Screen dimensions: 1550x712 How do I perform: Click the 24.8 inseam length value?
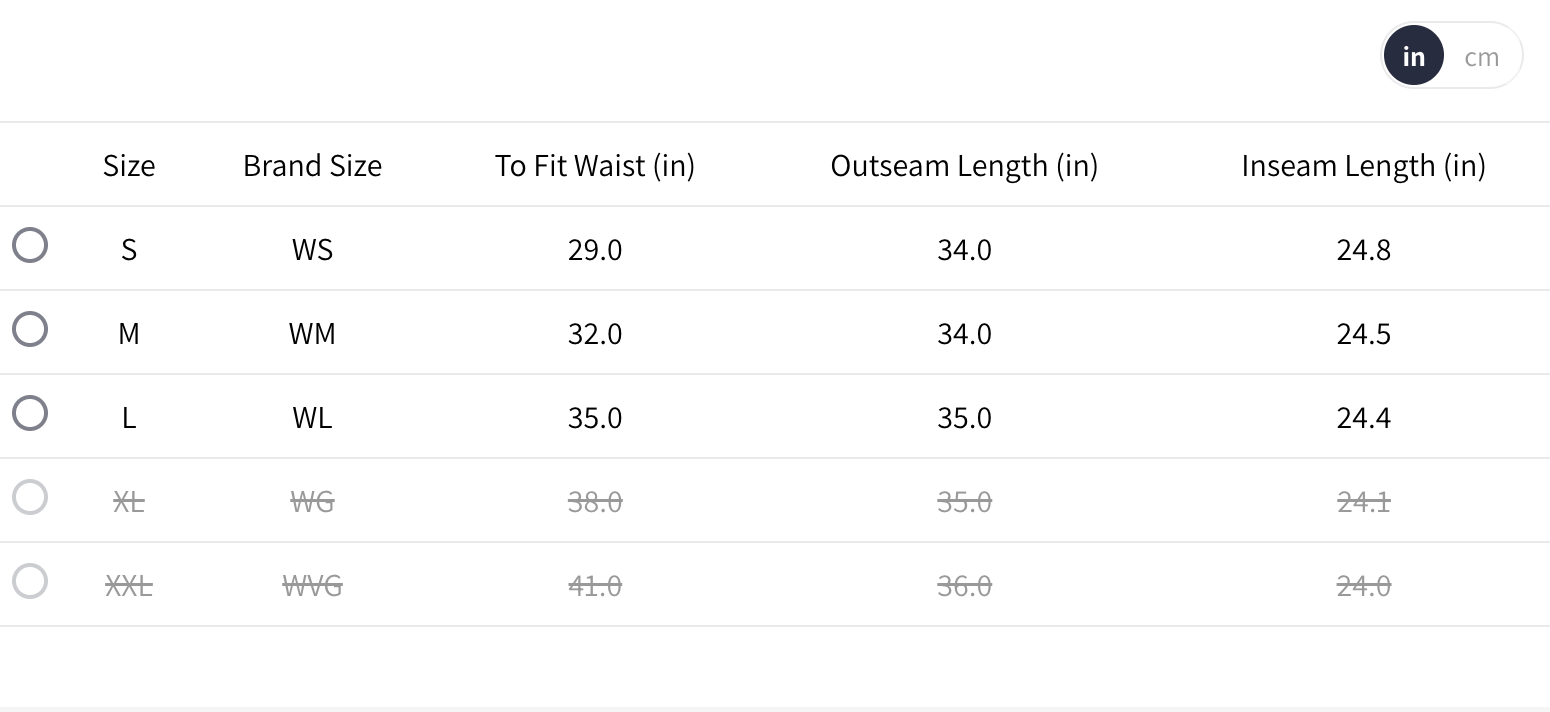coord(1363,249)
